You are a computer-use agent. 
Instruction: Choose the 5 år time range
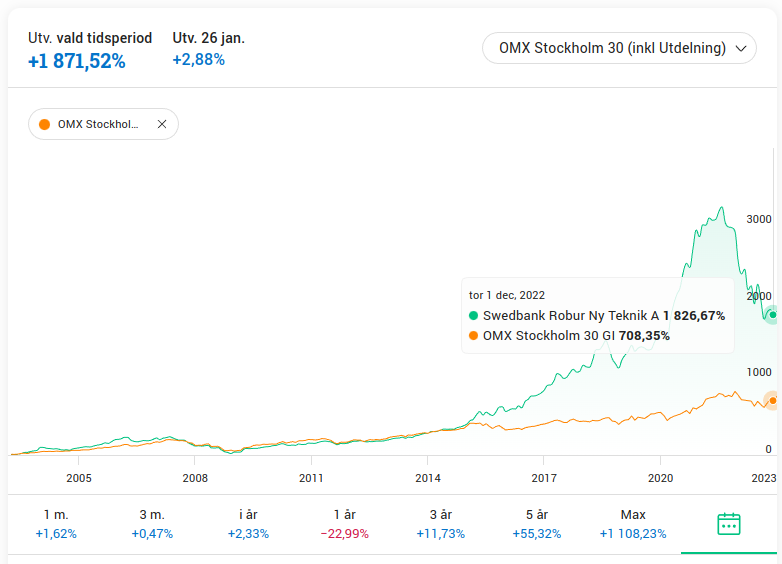point(537,524)
